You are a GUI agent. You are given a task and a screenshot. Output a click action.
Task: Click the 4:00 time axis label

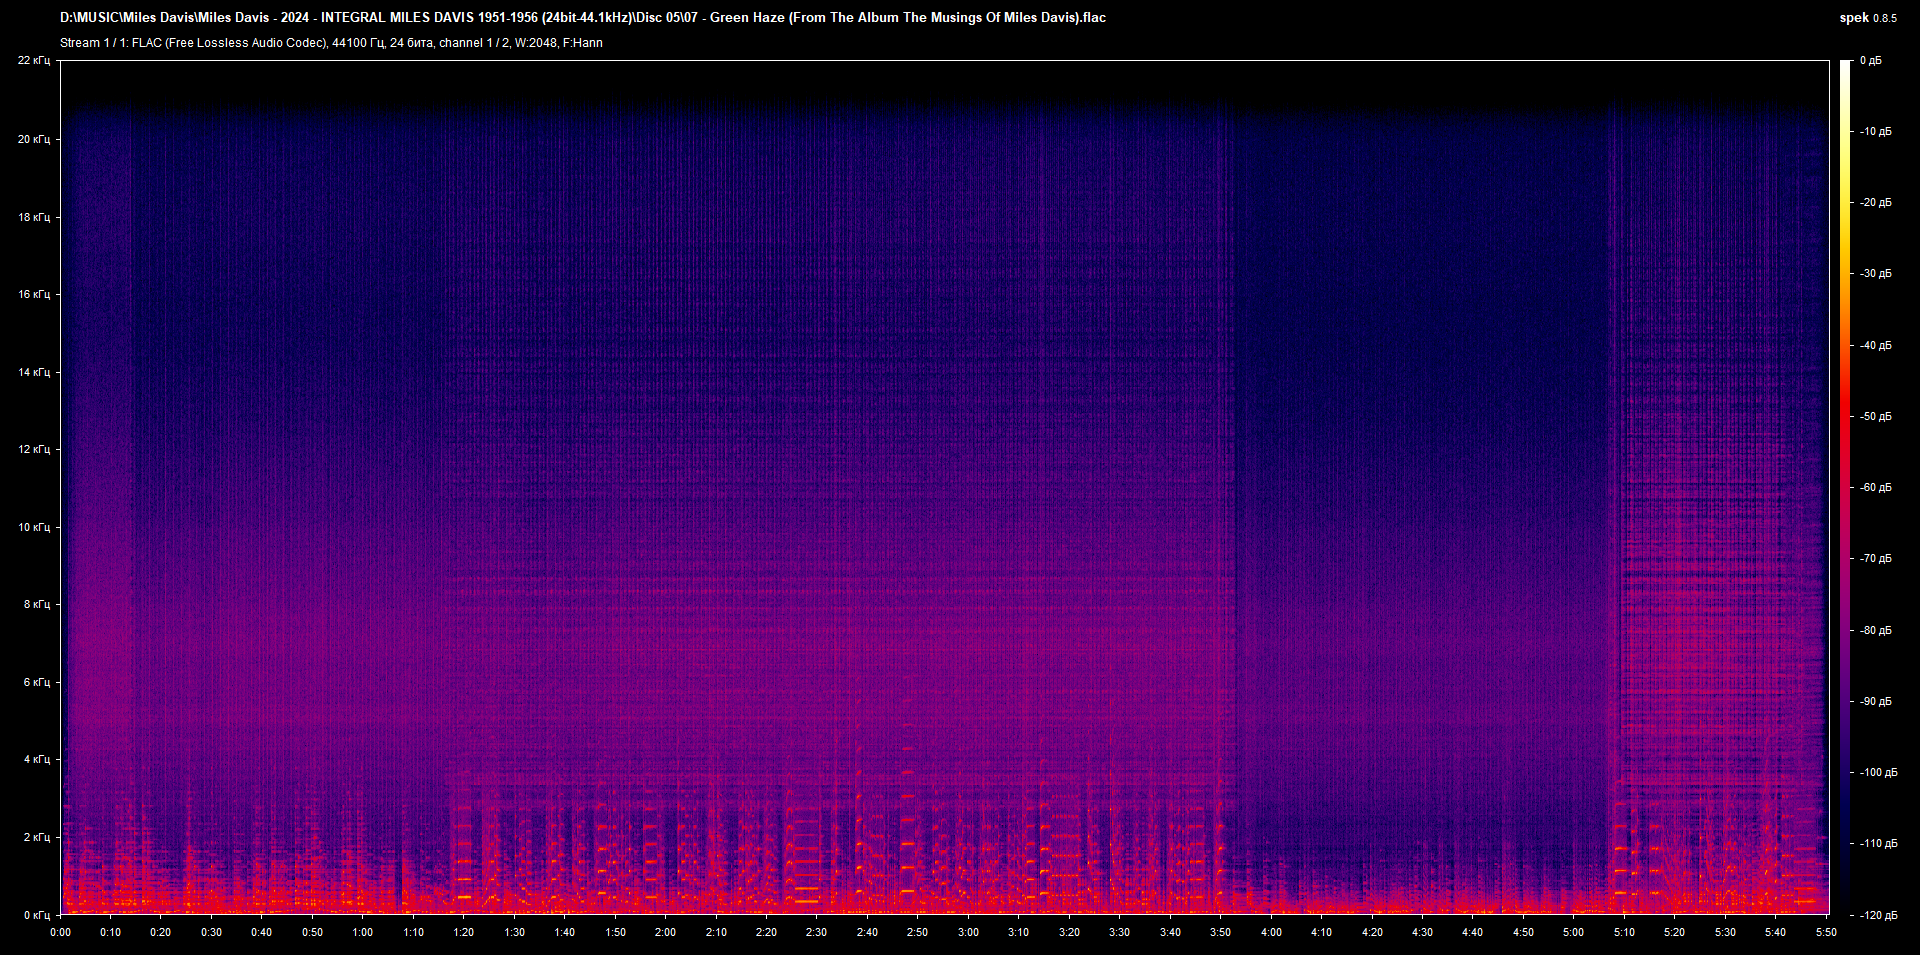(x=1271, y=932)
